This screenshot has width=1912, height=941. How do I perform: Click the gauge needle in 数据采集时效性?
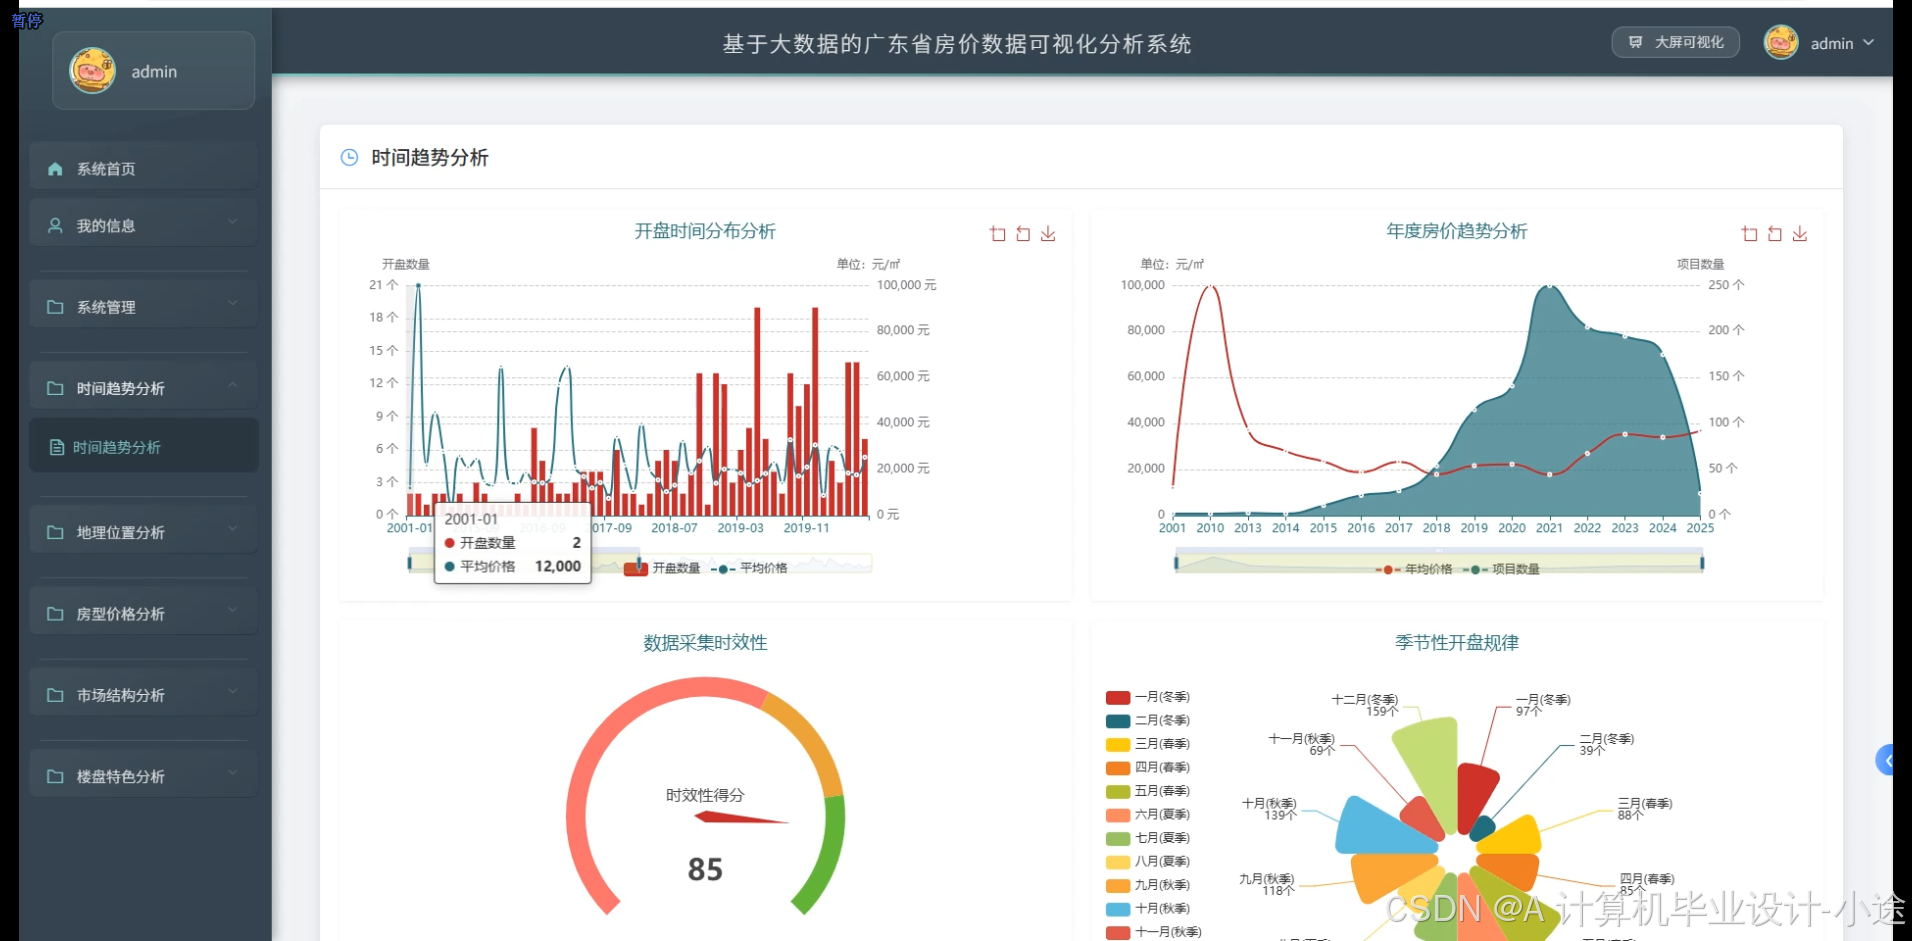pyautogui.click(x=741, y=818)
